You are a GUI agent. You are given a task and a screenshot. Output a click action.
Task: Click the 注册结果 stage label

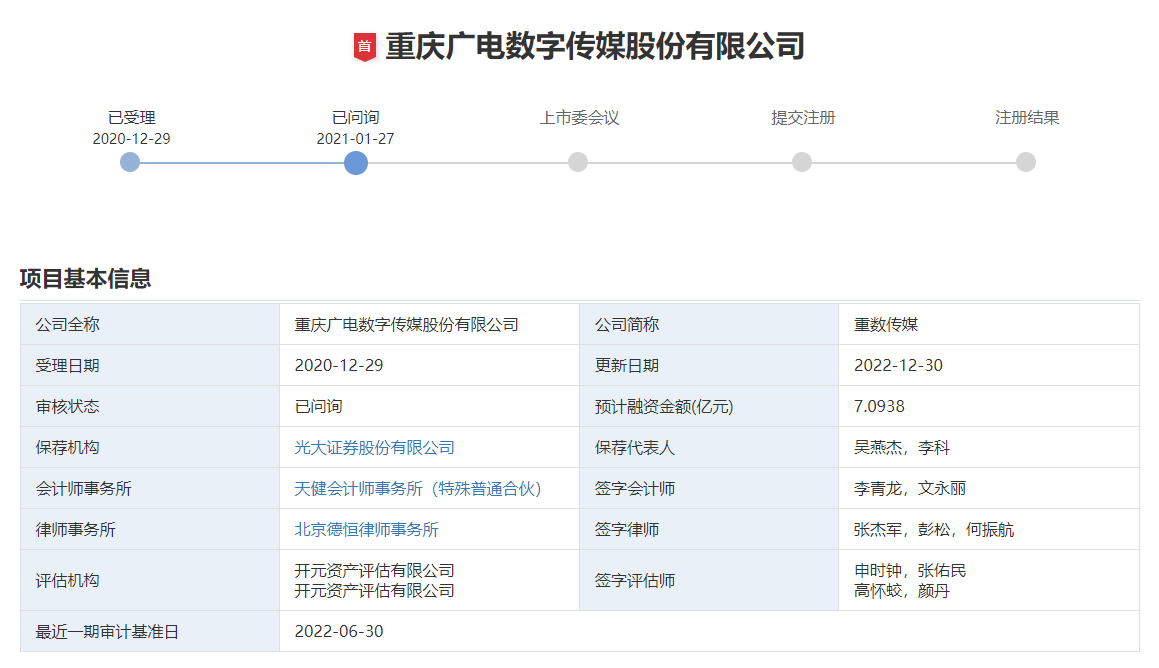point(1027,117)
